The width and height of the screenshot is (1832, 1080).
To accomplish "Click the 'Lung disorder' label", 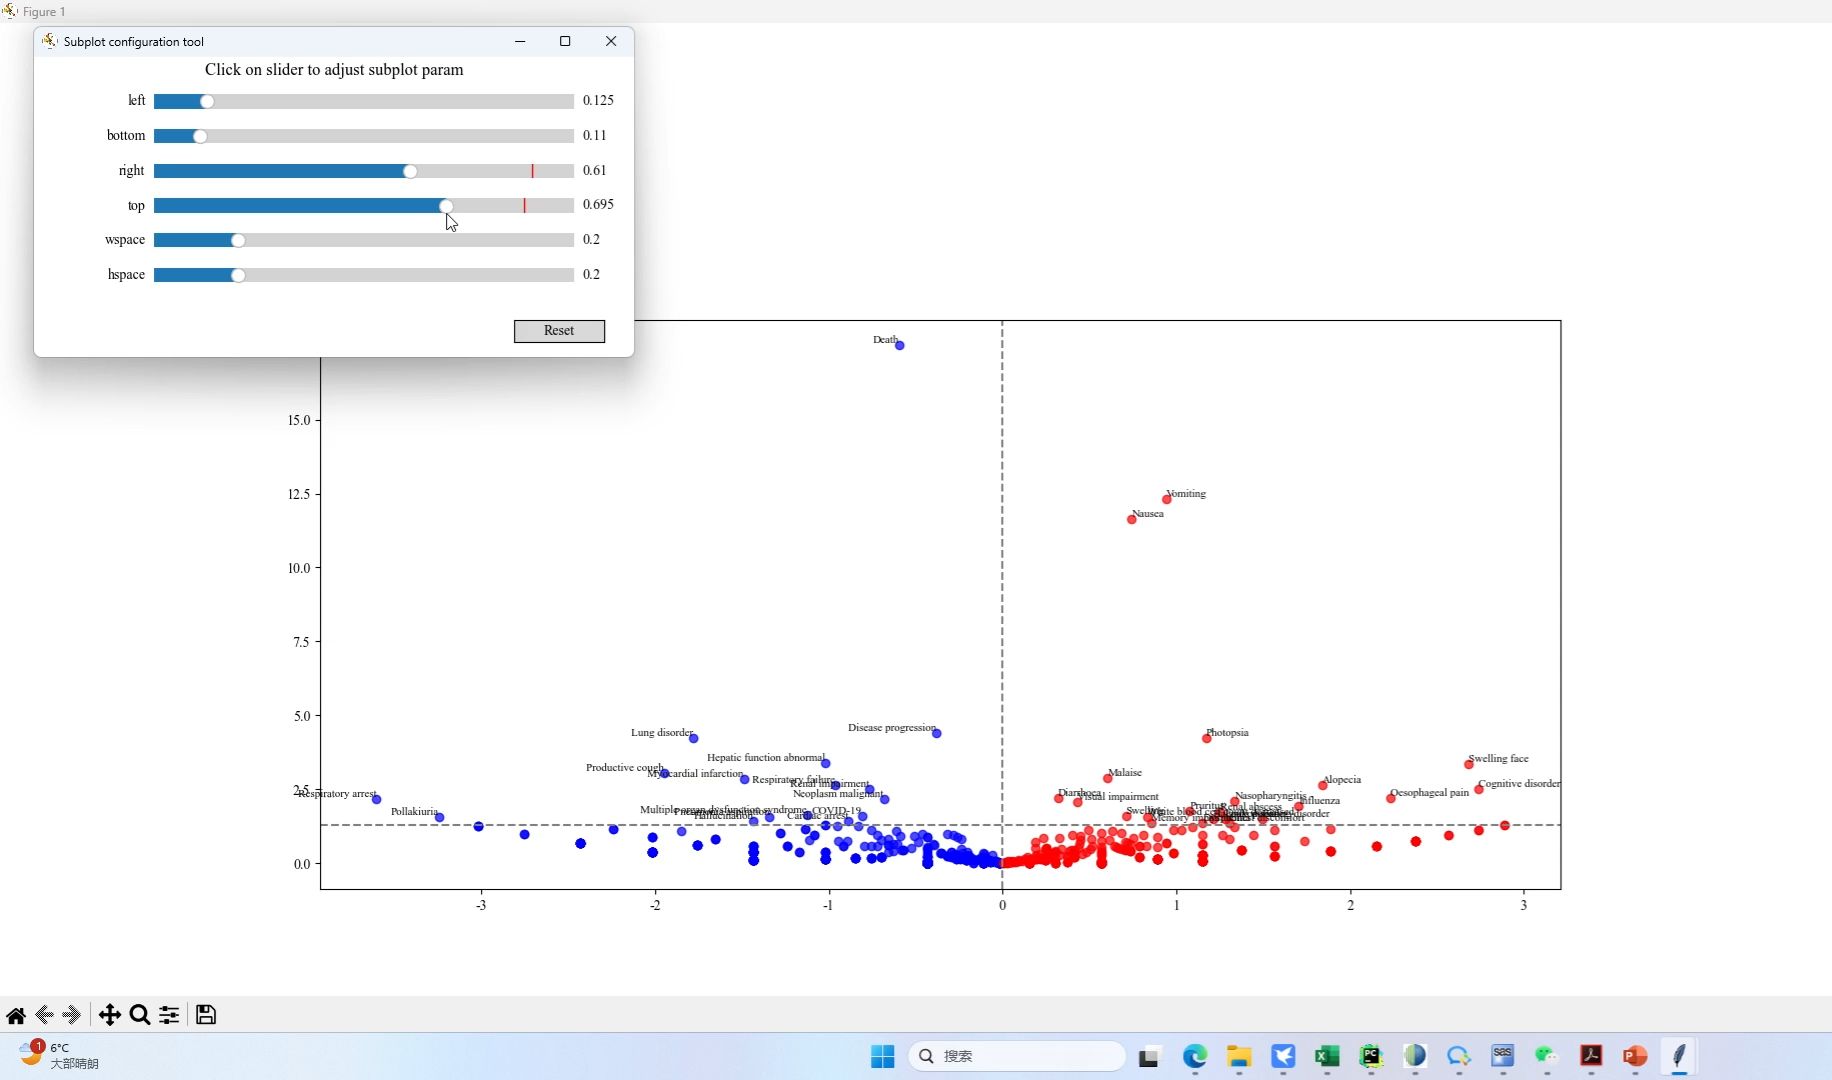I will click(x=662, y=732).
